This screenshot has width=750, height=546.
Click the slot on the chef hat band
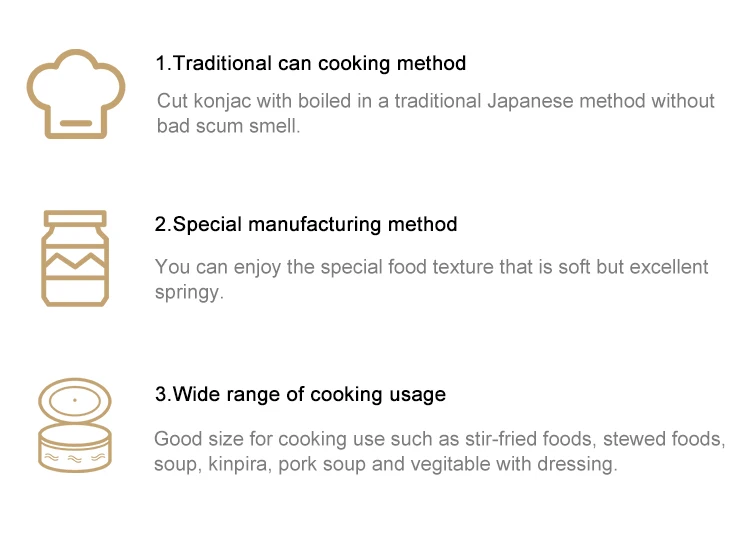click(x=75, y=121)
